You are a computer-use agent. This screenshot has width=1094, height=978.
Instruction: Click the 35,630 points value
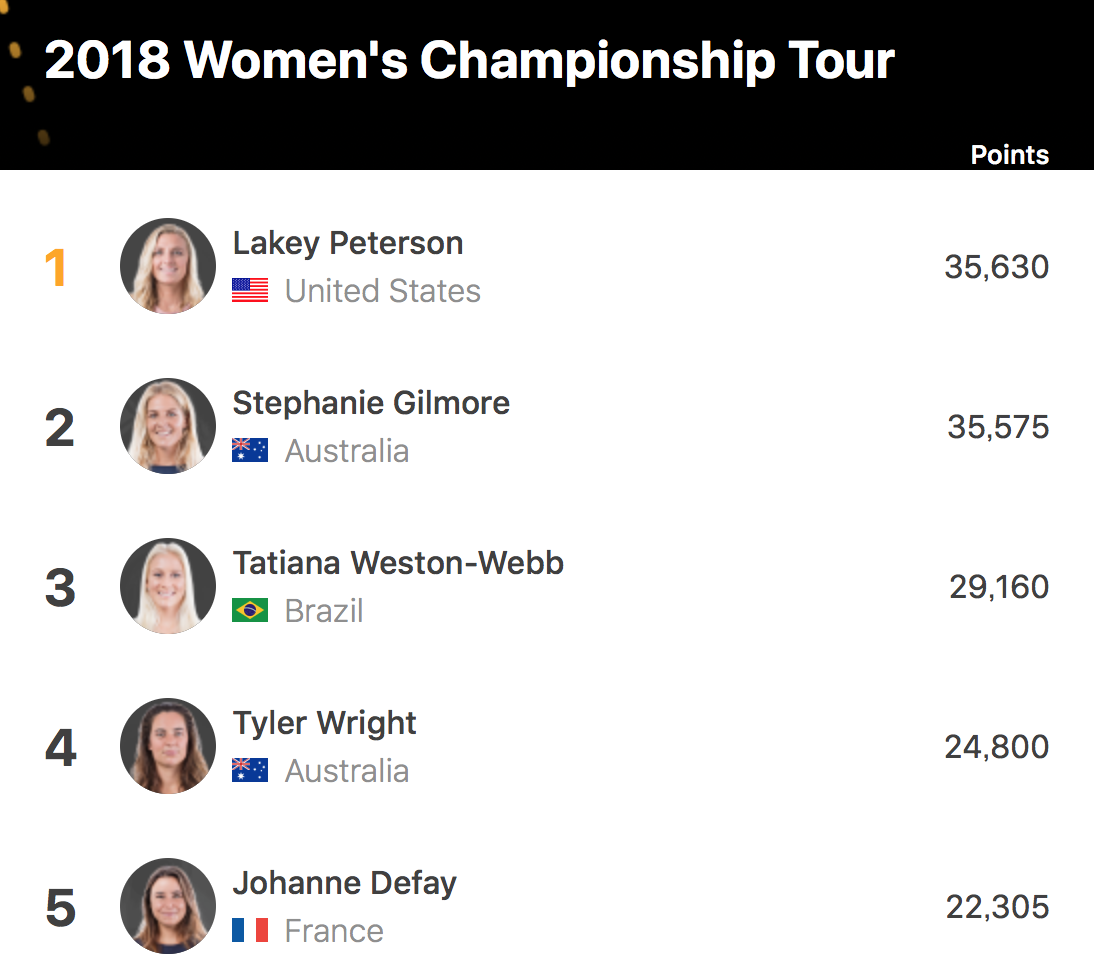pyautogui.click(x=996, y=267)
